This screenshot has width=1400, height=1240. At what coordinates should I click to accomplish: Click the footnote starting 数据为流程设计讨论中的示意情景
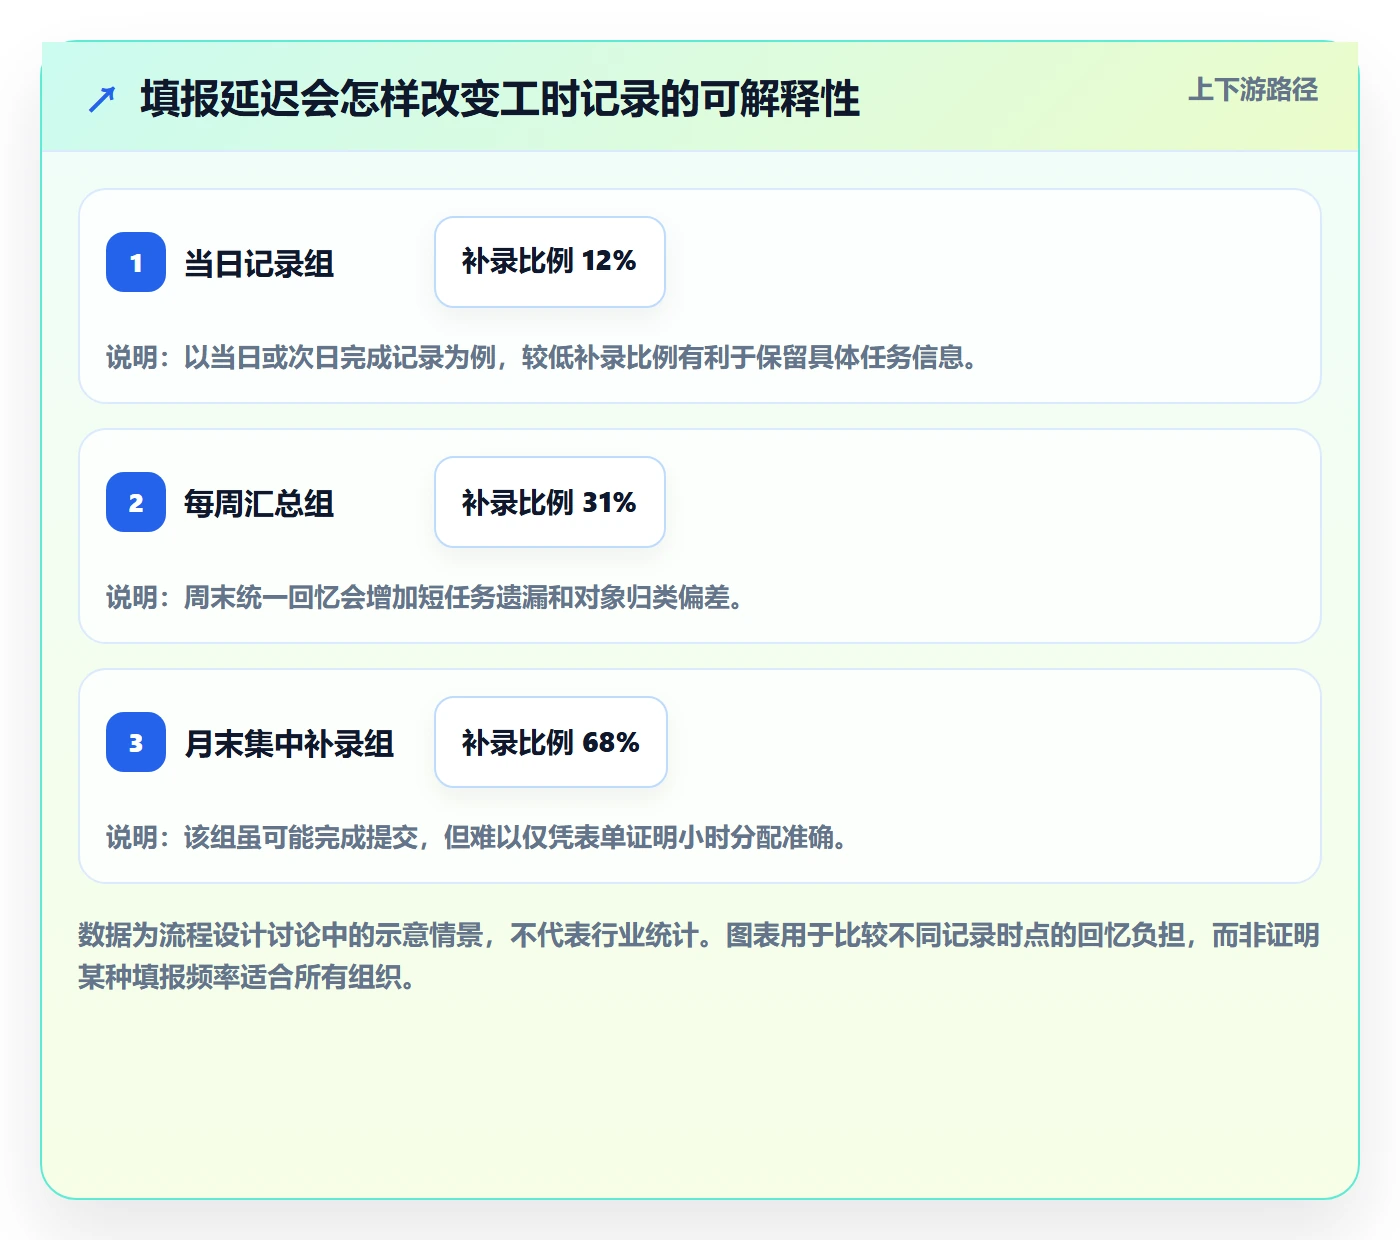(699, 956)
